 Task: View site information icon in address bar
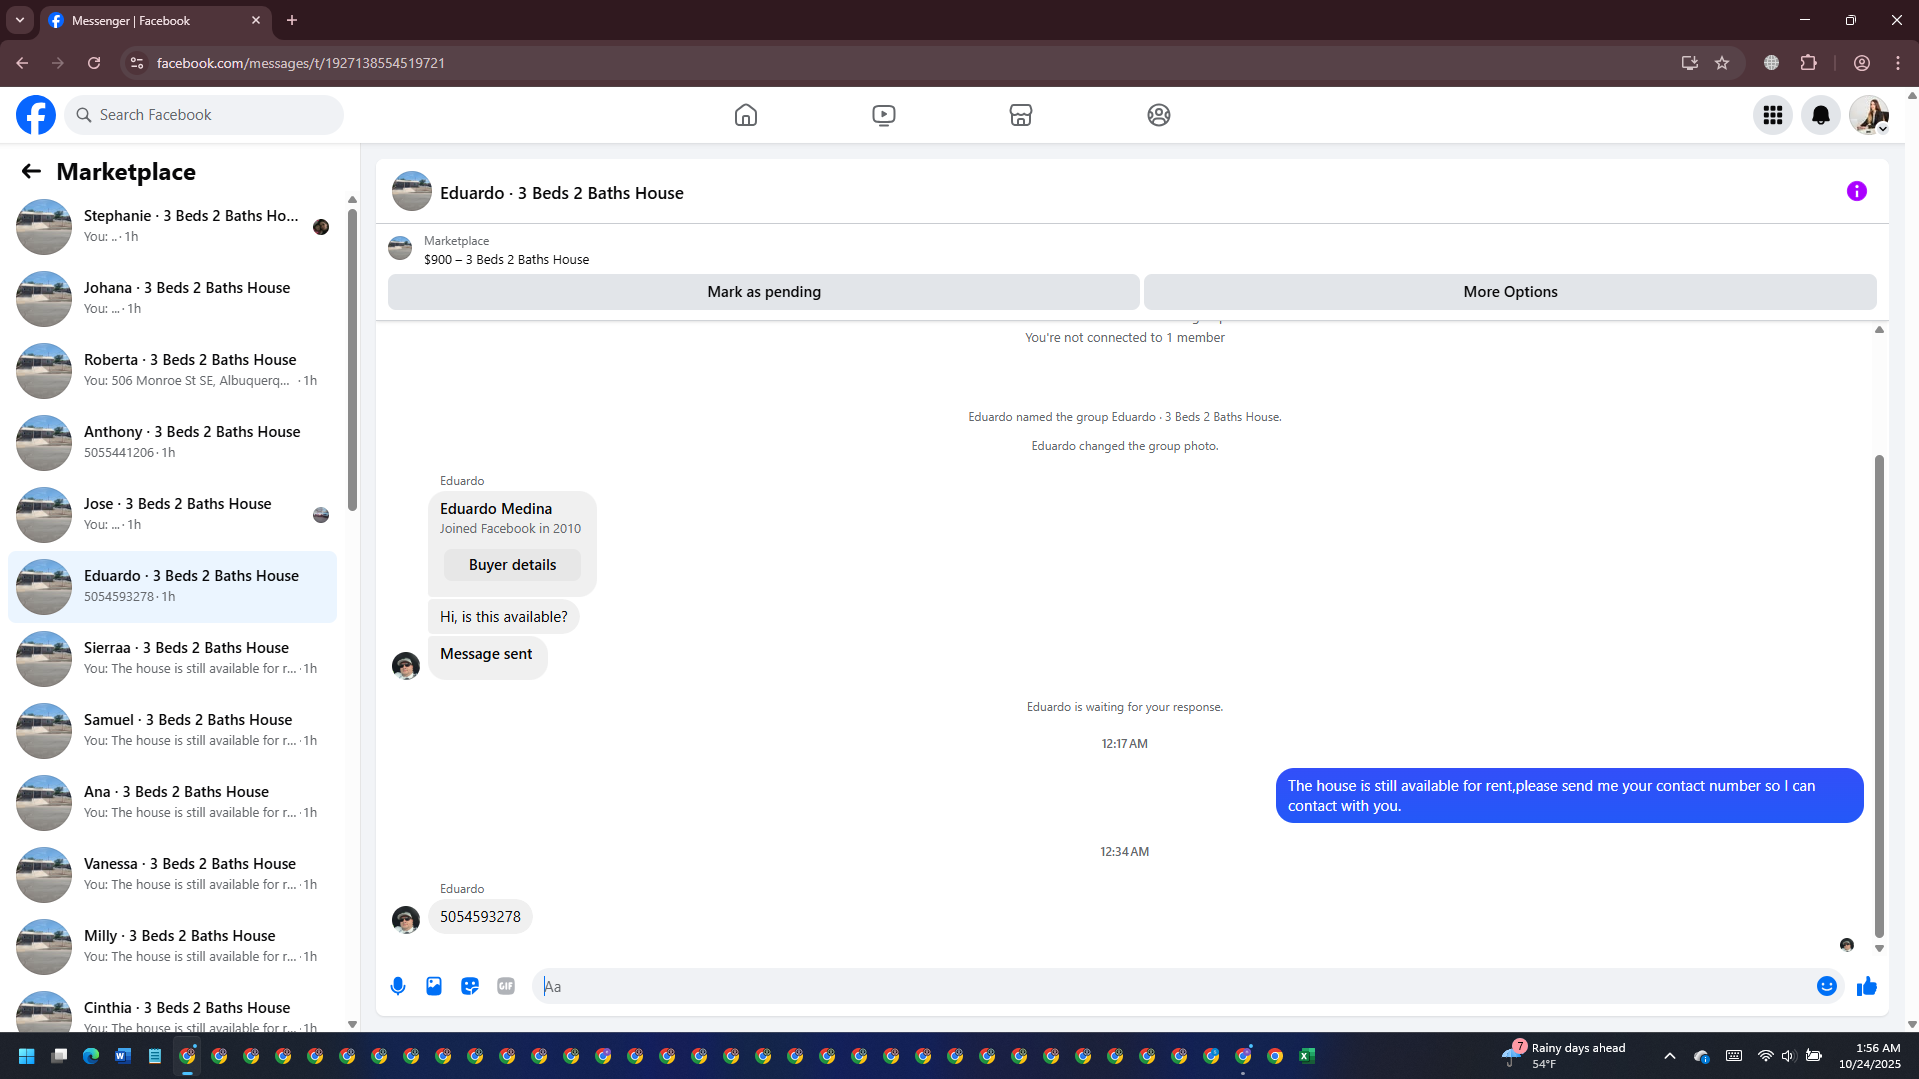pos(137,63)
